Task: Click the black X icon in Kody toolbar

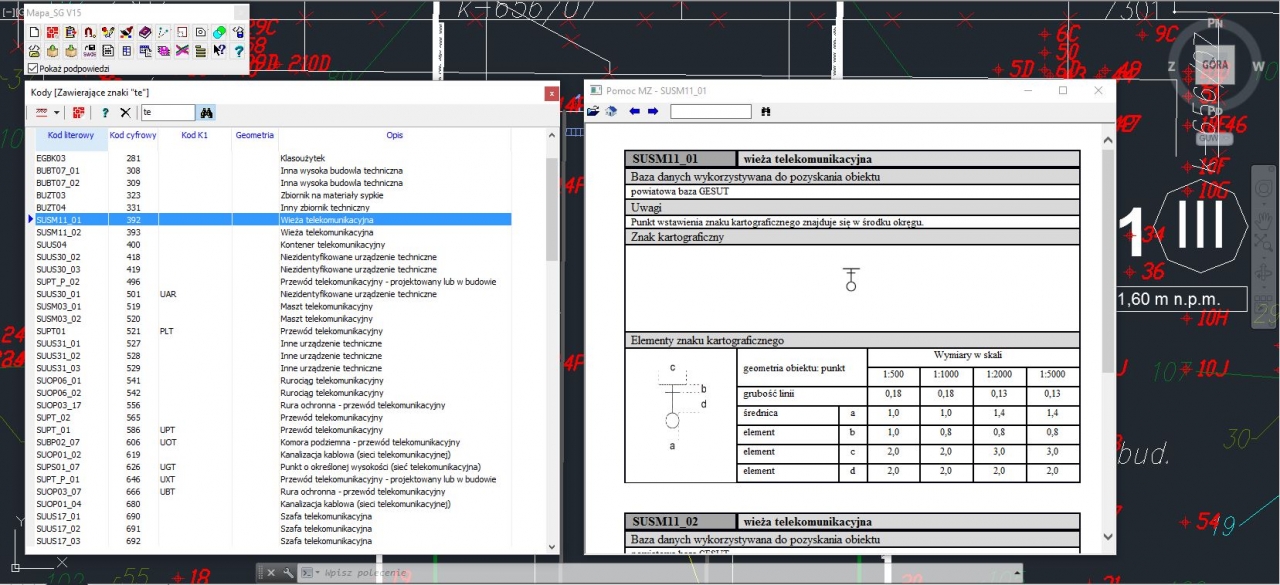Action: click(x=125, y=113)
